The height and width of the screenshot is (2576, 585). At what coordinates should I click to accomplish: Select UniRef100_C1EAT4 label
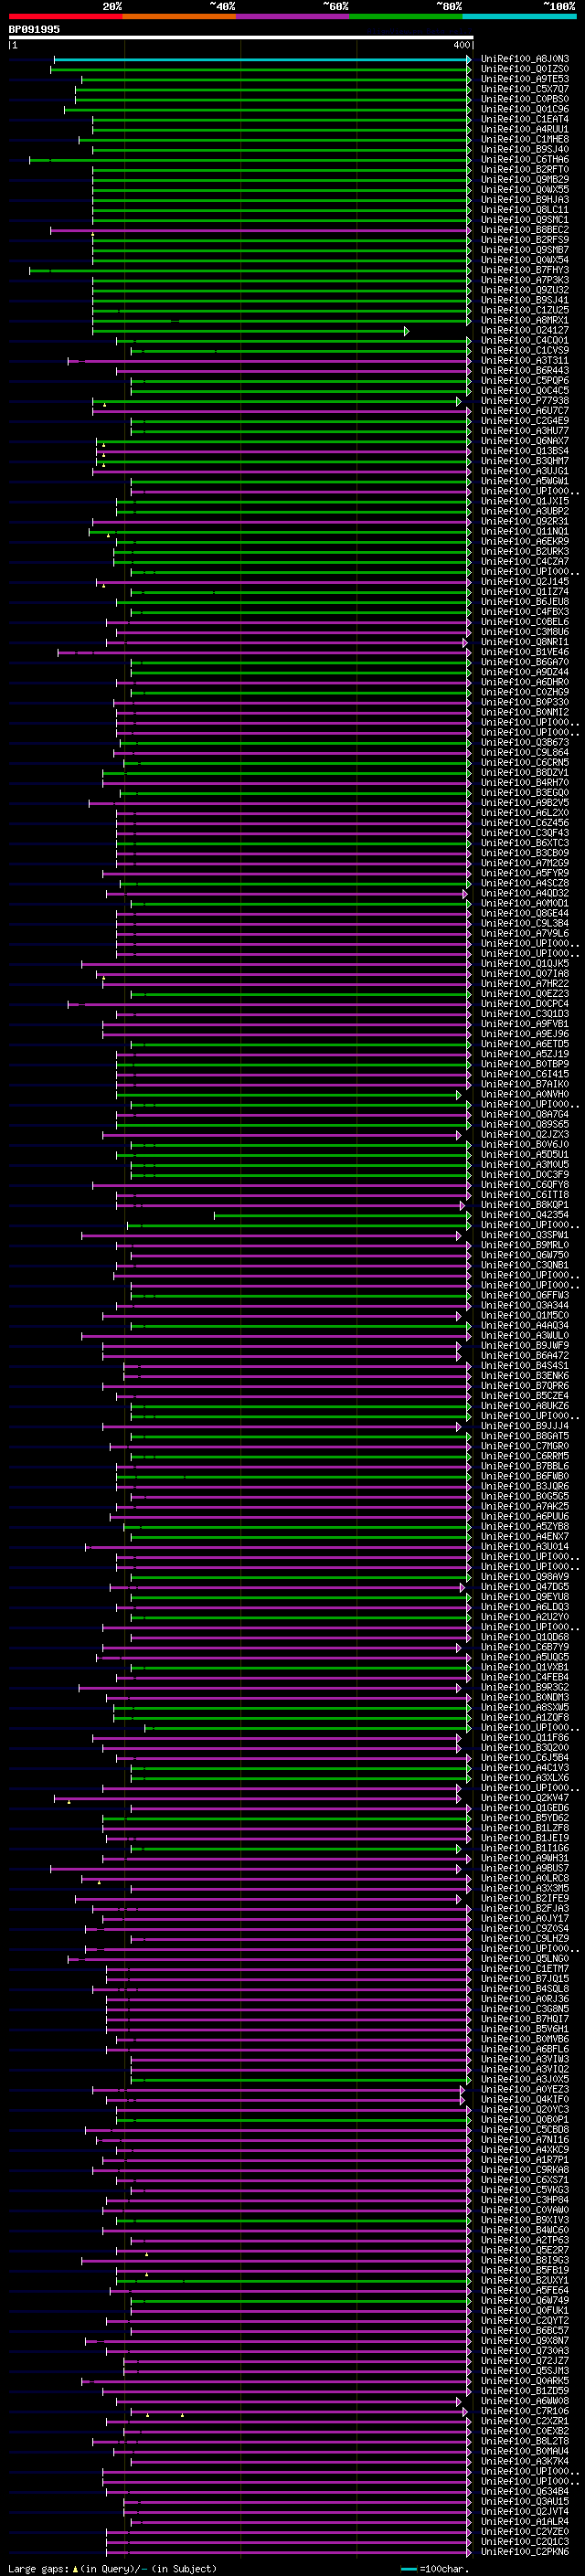525,120
